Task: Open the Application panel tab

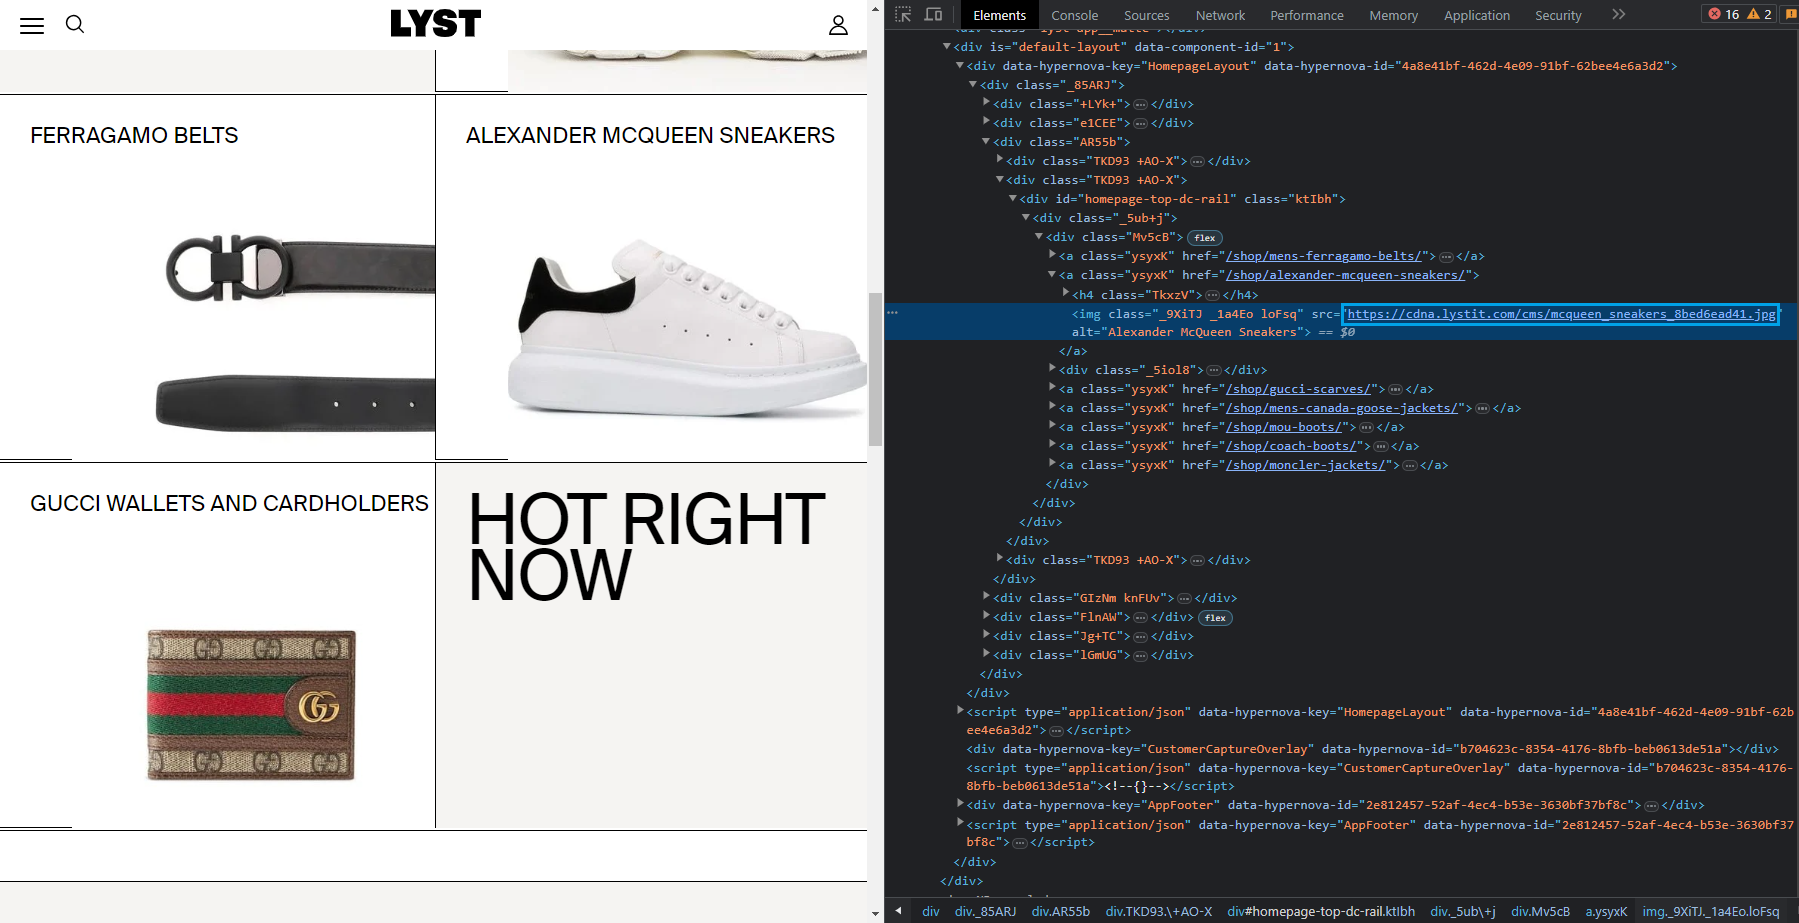Action: pos(1477,15)
